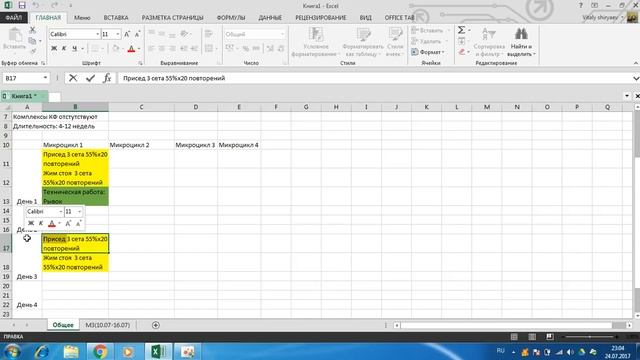Image resolution: width=640 pixels, height=360 pixels.
Task: Collapse the ribbon with the chevron
Action: [636, 63]
